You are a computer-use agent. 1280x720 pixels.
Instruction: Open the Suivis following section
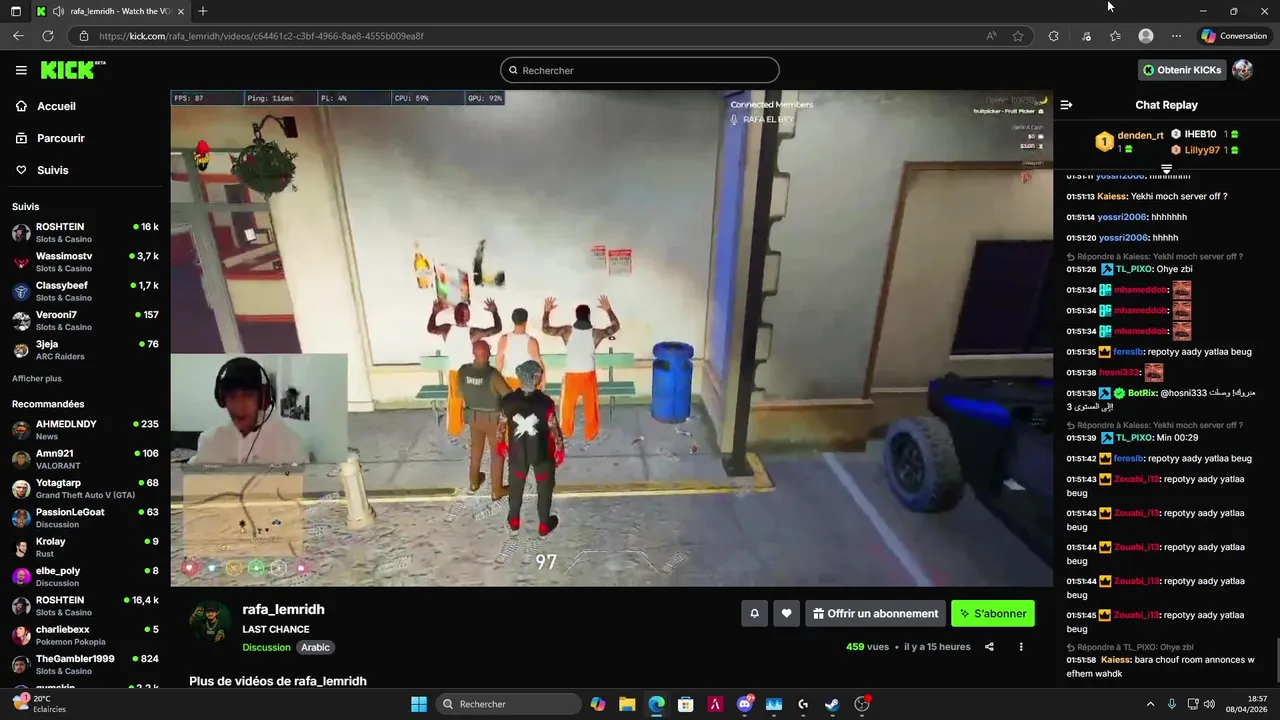[42, 170]
